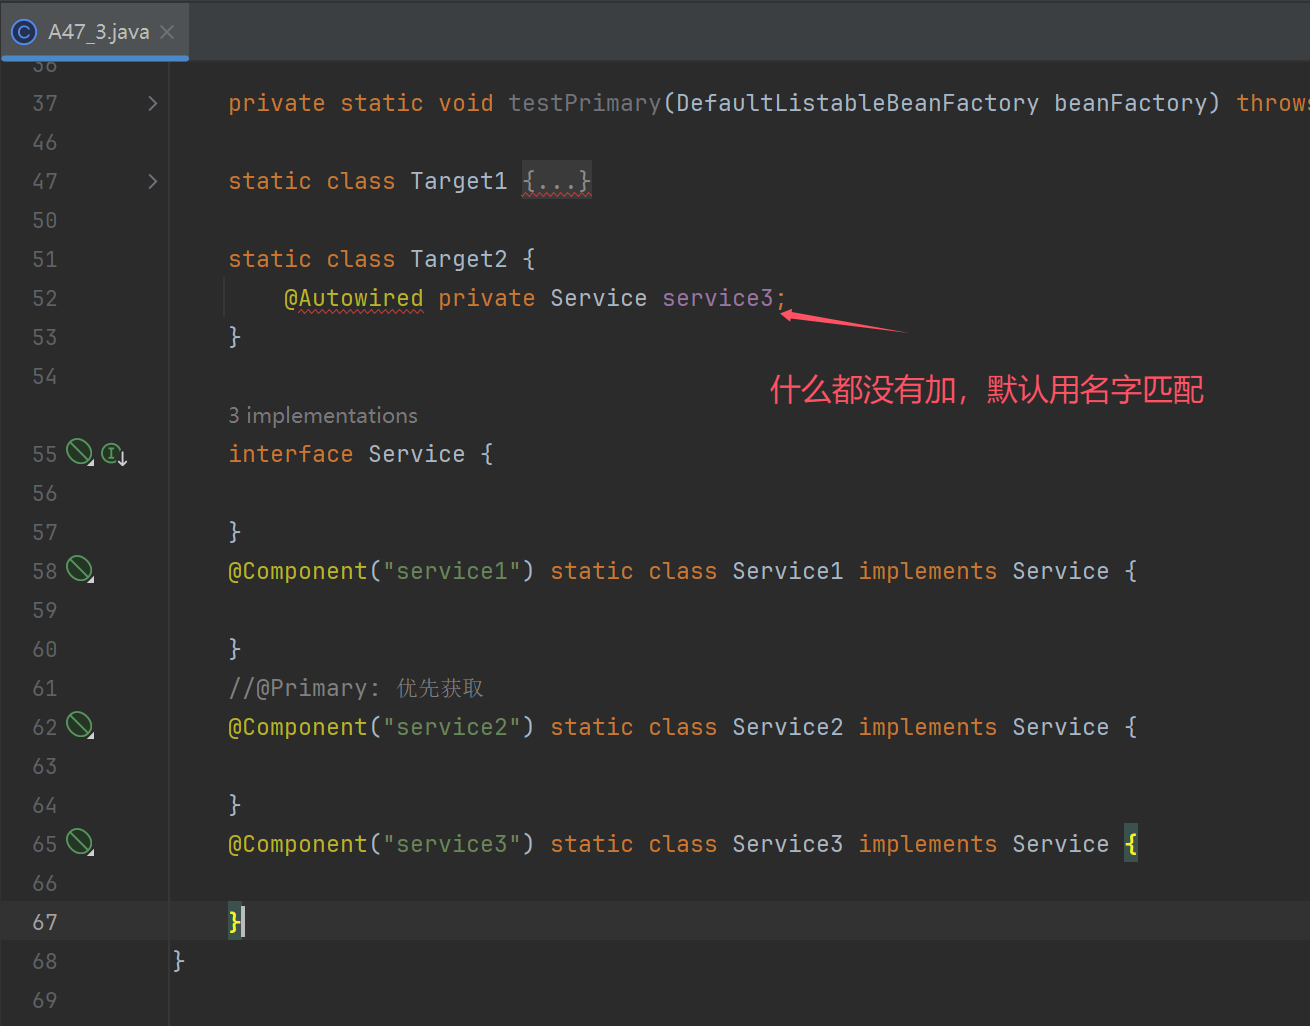Image resolution: width=1310 pixels, height=1026 pixels.
Task: Click line number 67 in the gutter
Action: pos(45,922)
